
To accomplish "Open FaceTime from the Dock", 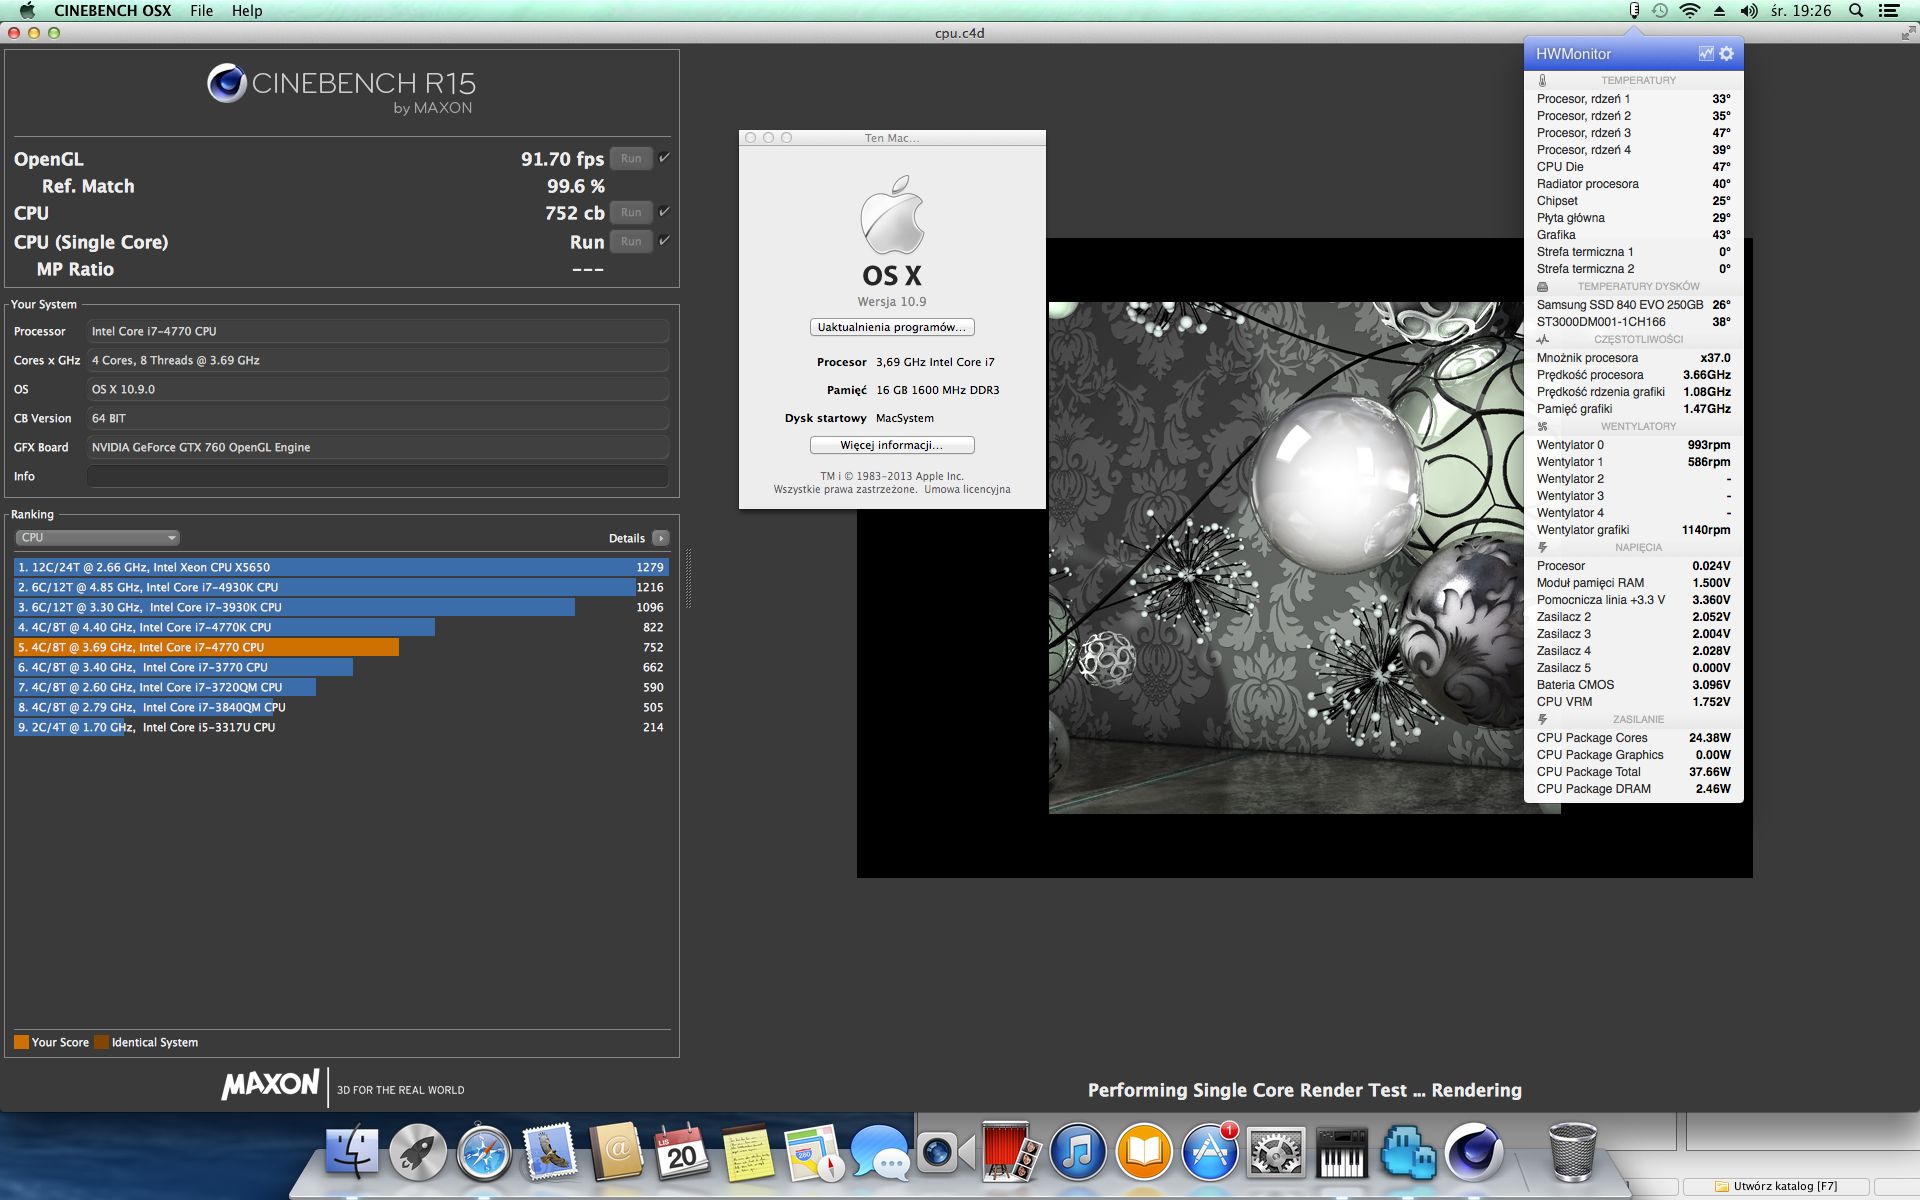I will click(946, 1152).
